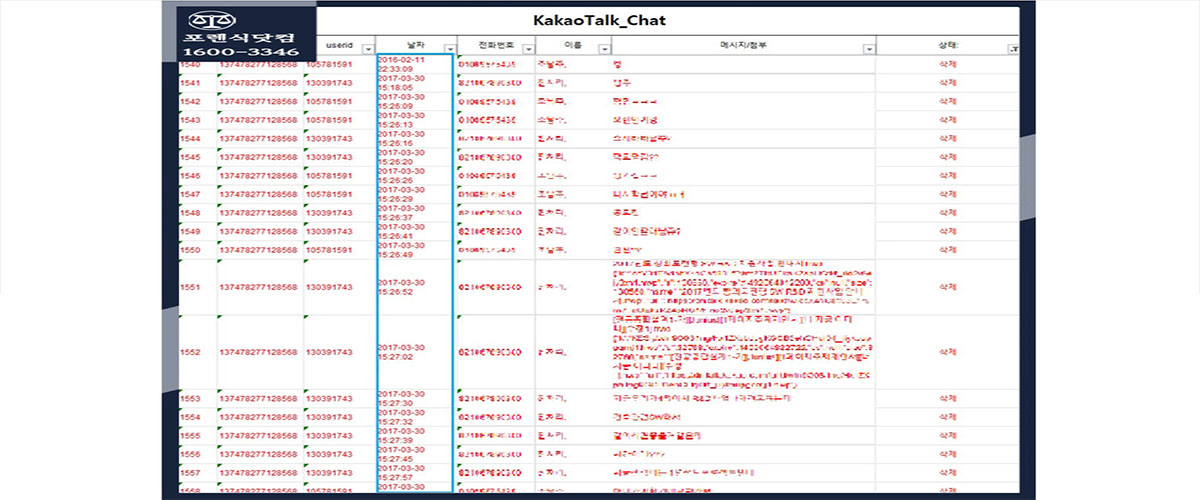Open the 날짜 column filter dropdown

[x=448, y=48]
